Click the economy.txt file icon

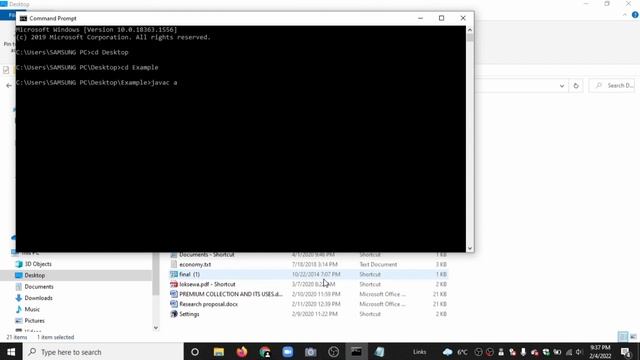point(174,264)
